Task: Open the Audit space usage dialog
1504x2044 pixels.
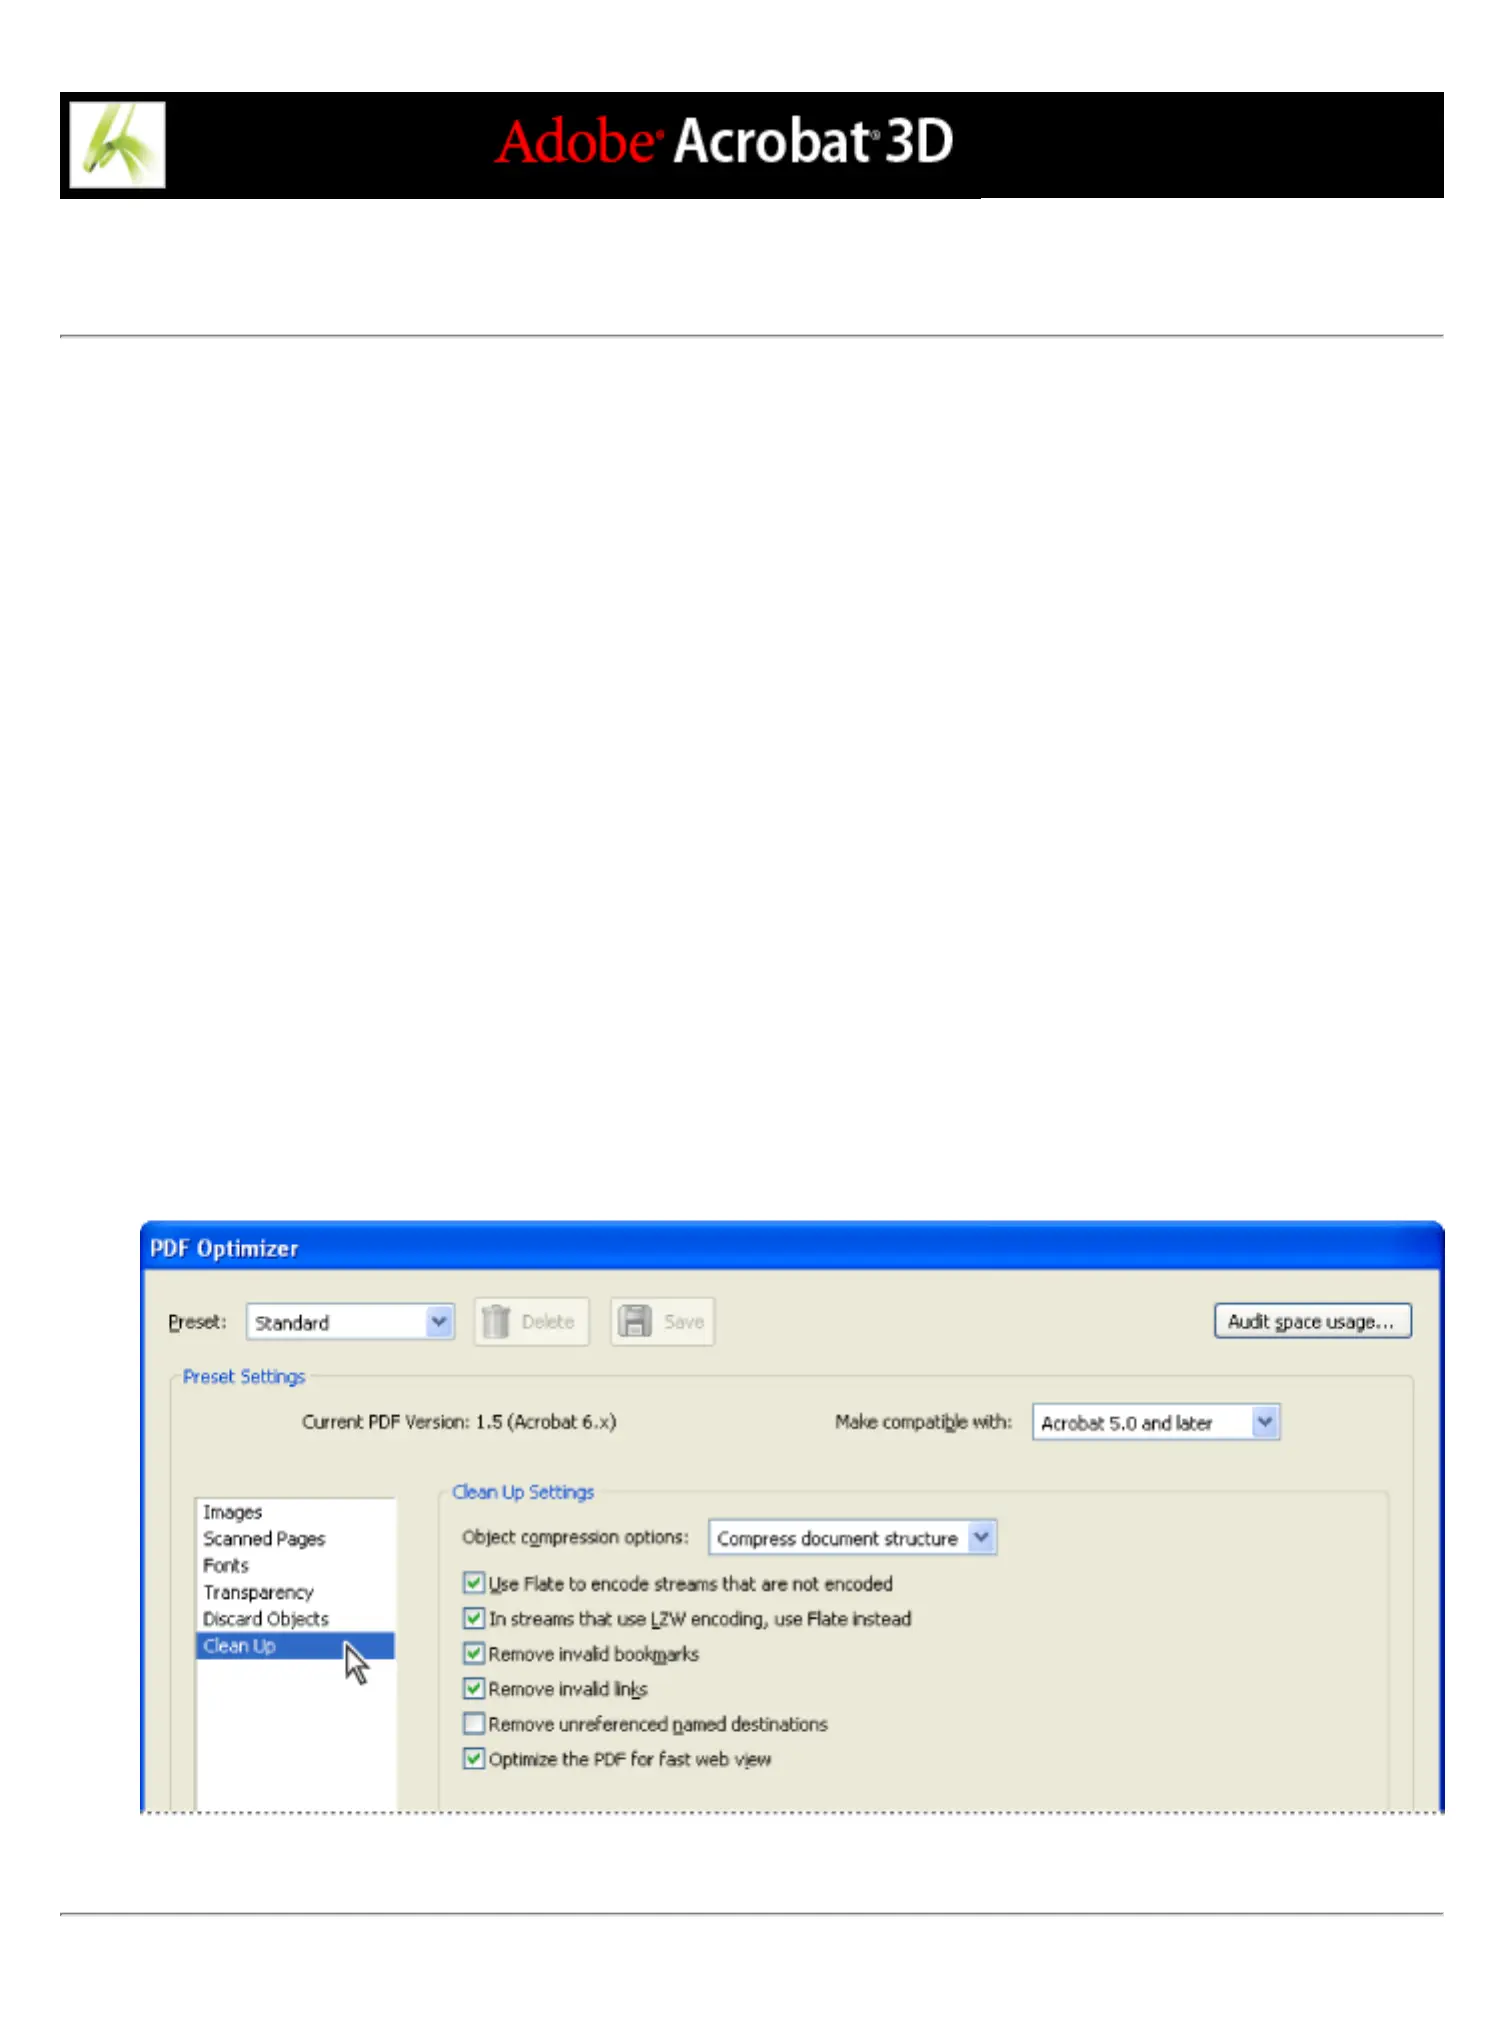Action: tap(1312, 1321)
